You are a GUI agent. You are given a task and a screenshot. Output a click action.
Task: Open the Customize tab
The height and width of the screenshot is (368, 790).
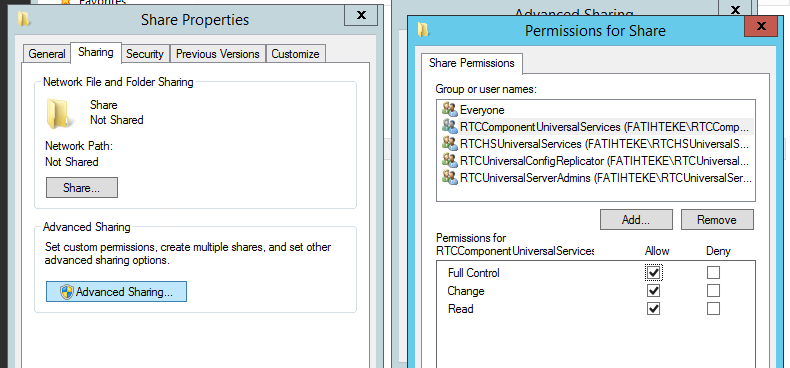click(x=295, y=54)
